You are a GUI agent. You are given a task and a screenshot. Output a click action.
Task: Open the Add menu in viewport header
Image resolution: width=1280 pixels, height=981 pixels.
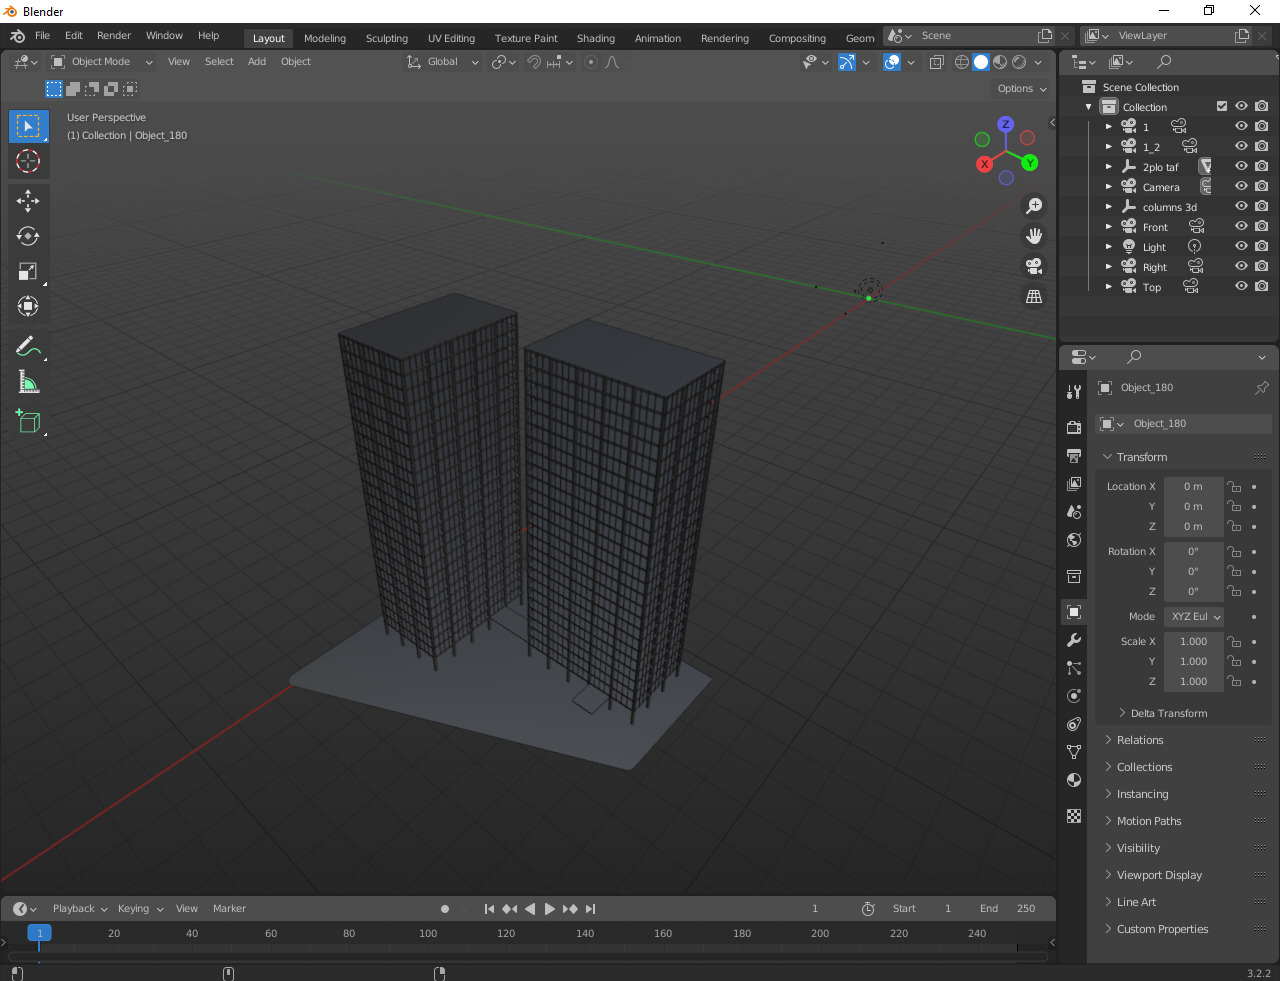[257, 62]
